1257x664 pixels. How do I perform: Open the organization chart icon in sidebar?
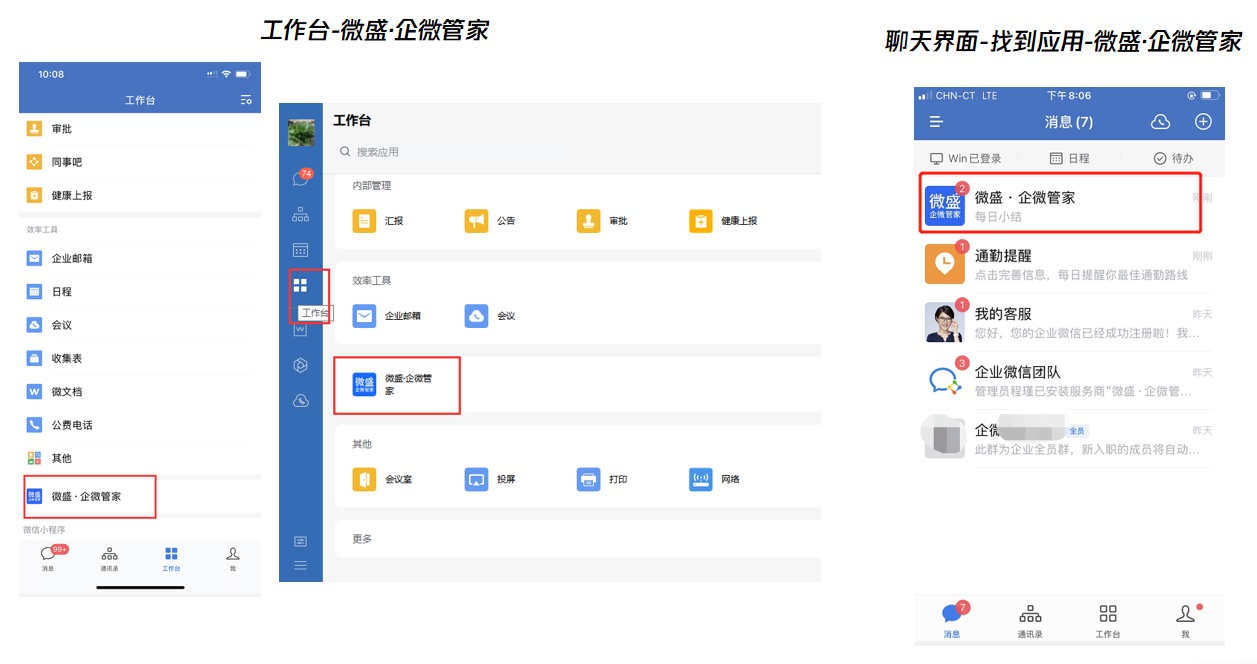(300, 214)
